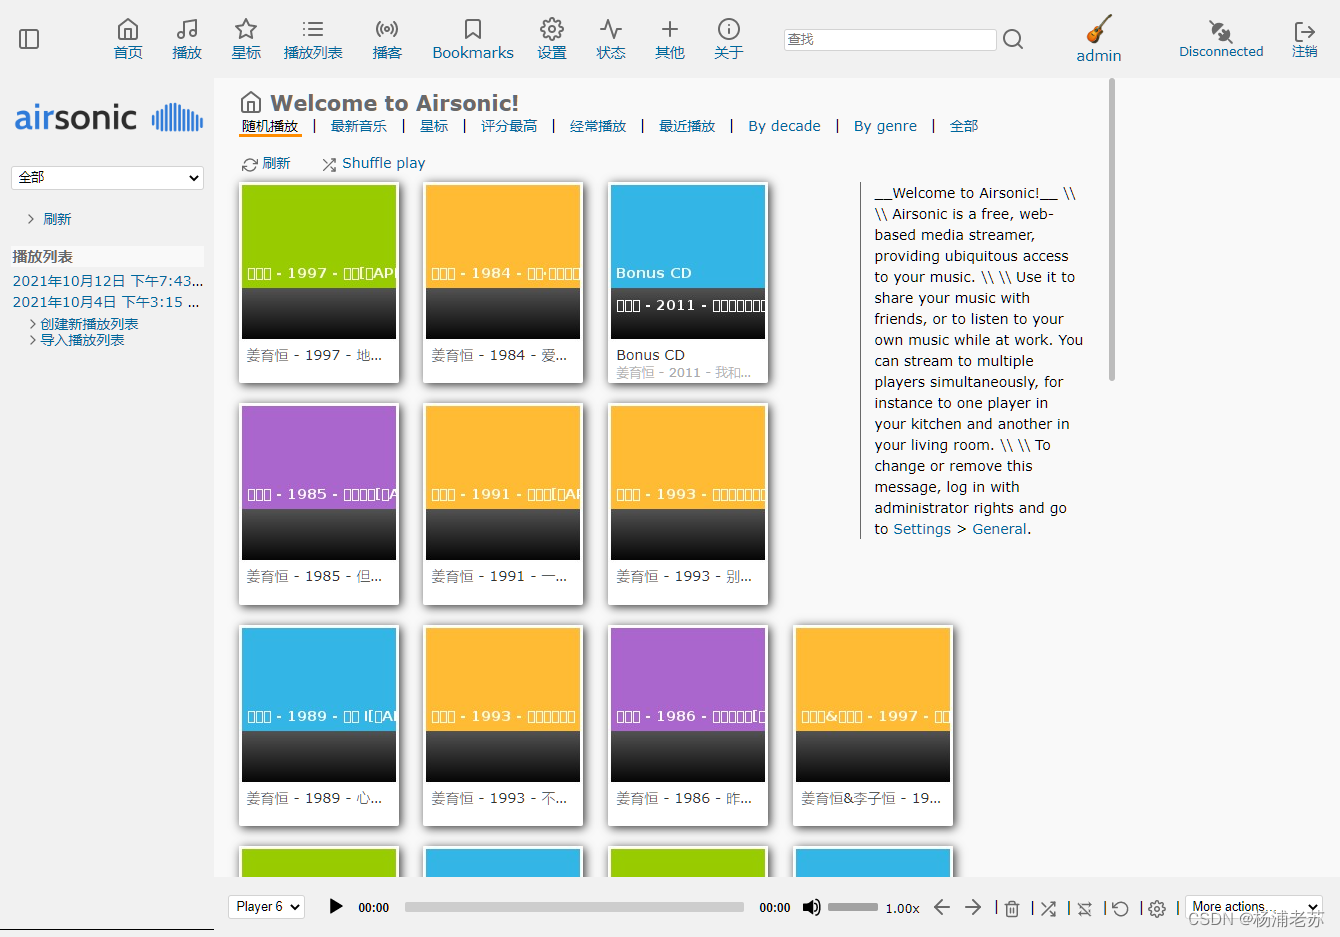Screen dimensions: 1340x937
Task: Select the 全部 tab in album filters
Action: pos(964,126)
